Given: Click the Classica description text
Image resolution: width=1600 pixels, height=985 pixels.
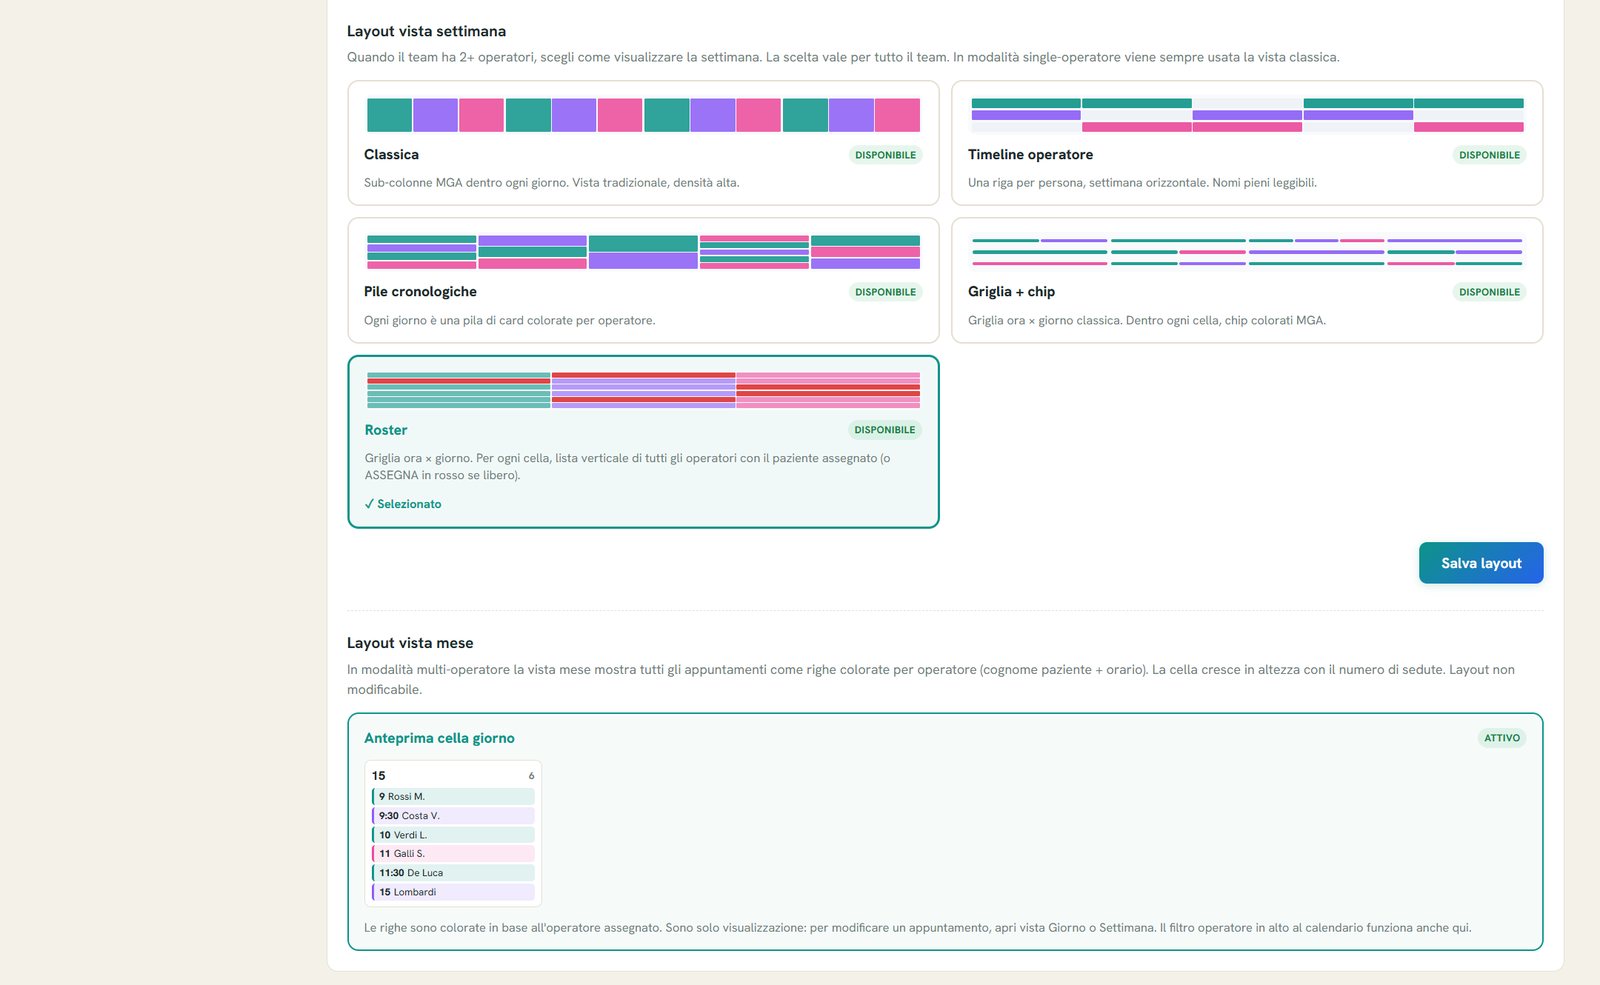Looking at the screenshot, I should [x=552, y=183].
